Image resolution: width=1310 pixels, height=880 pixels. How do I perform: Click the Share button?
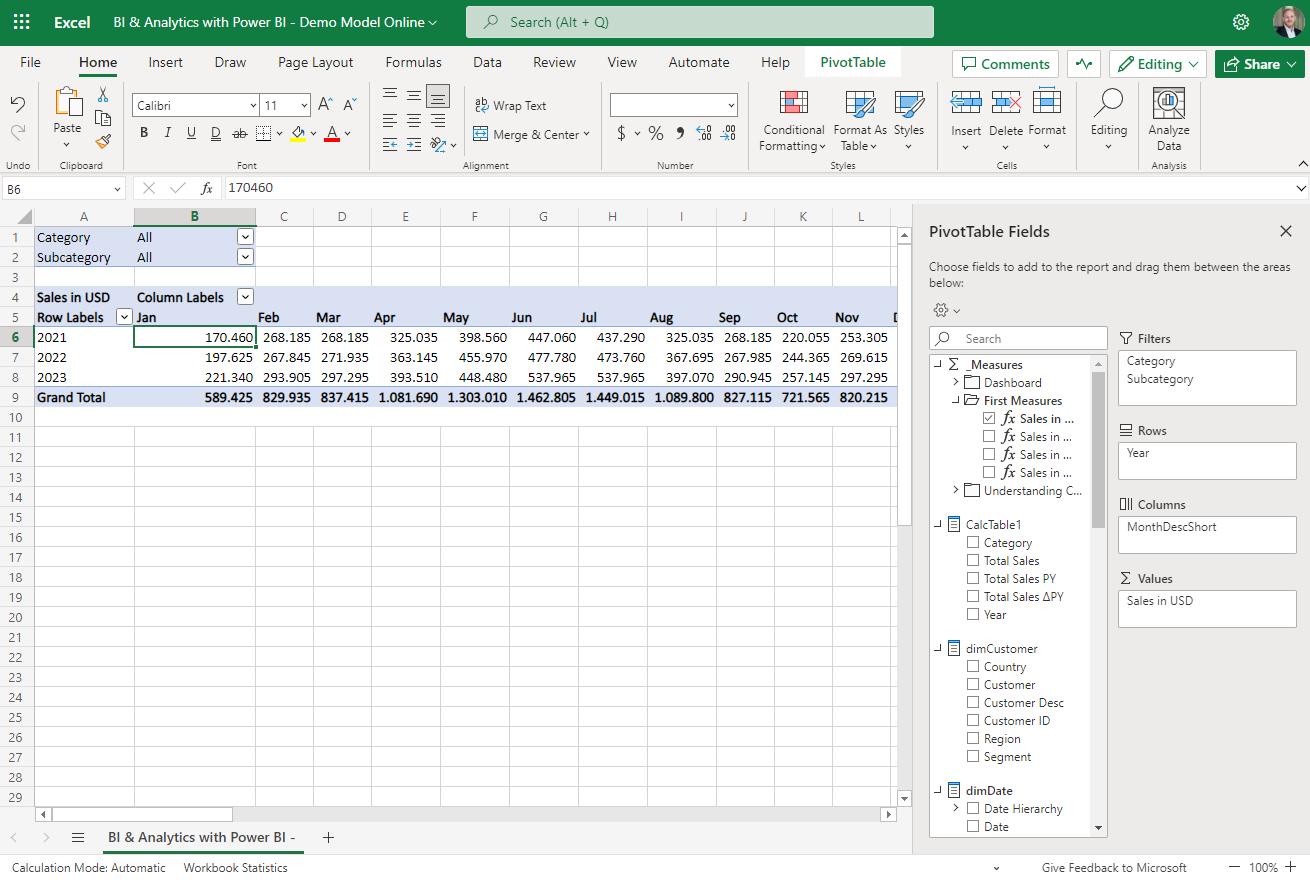[x=1260, y=64]
